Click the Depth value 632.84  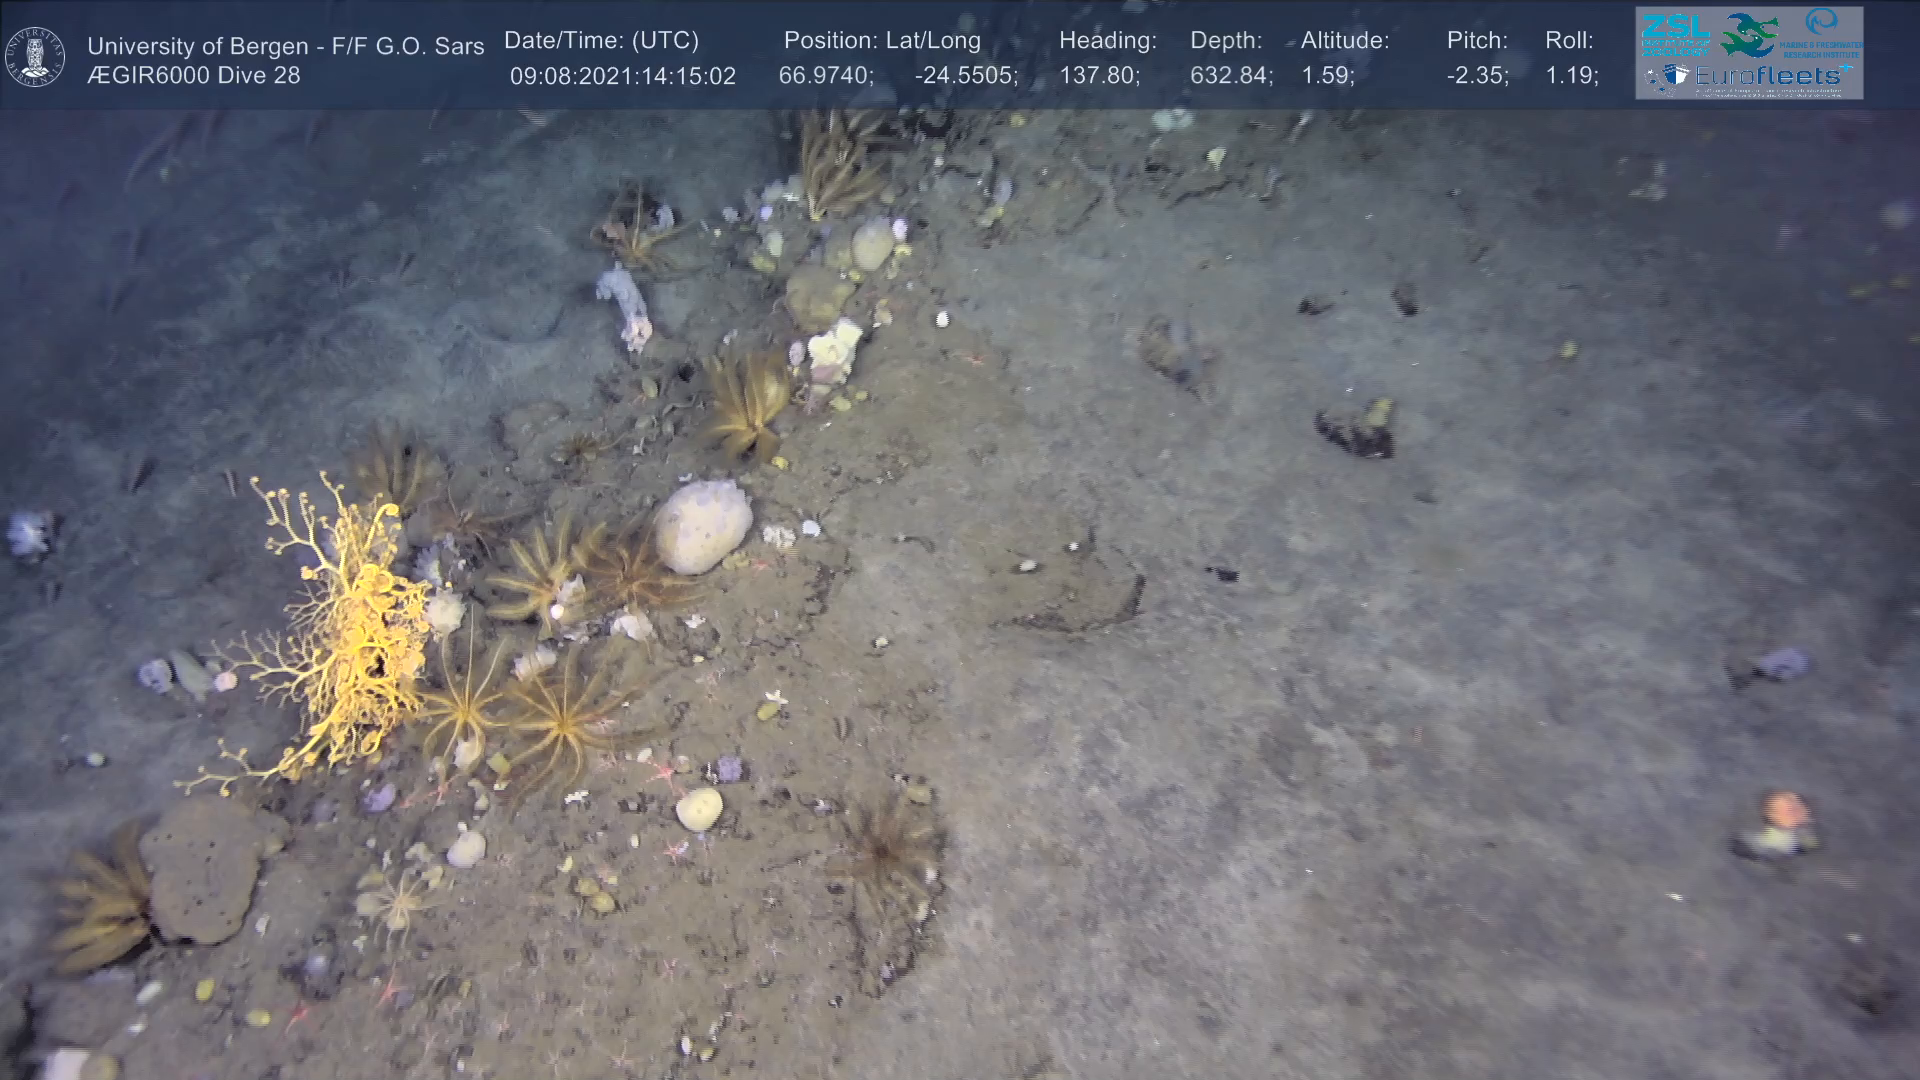click(1230, 76)
